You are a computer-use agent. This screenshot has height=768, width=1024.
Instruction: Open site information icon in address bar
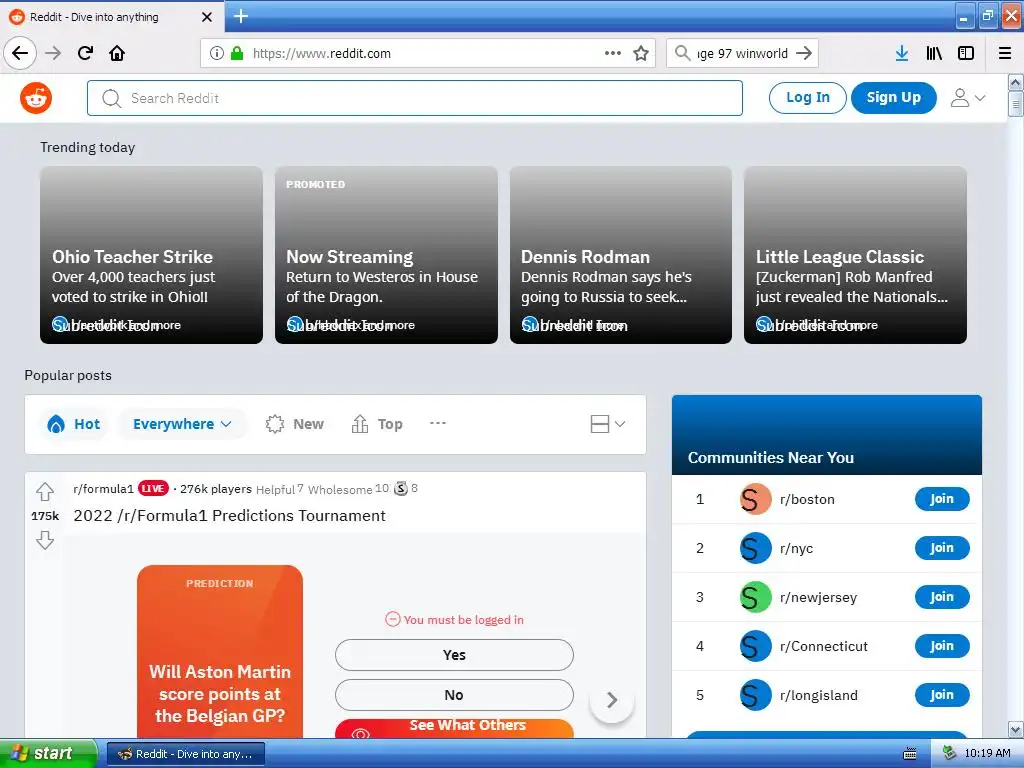pos(216,53)
